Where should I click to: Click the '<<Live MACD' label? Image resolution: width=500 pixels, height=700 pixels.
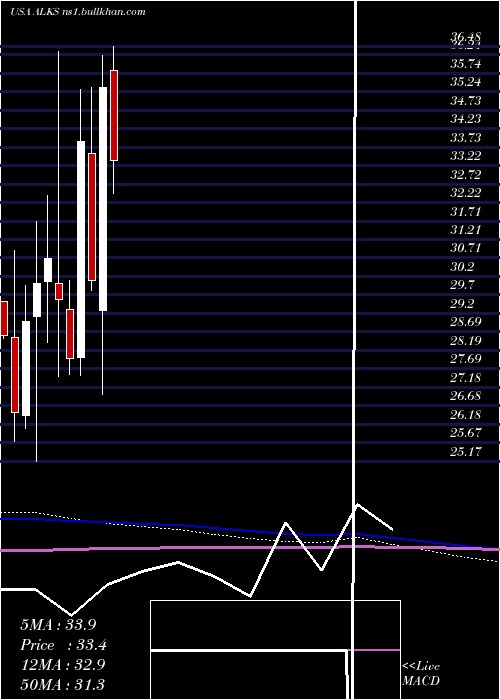point(421,673)
